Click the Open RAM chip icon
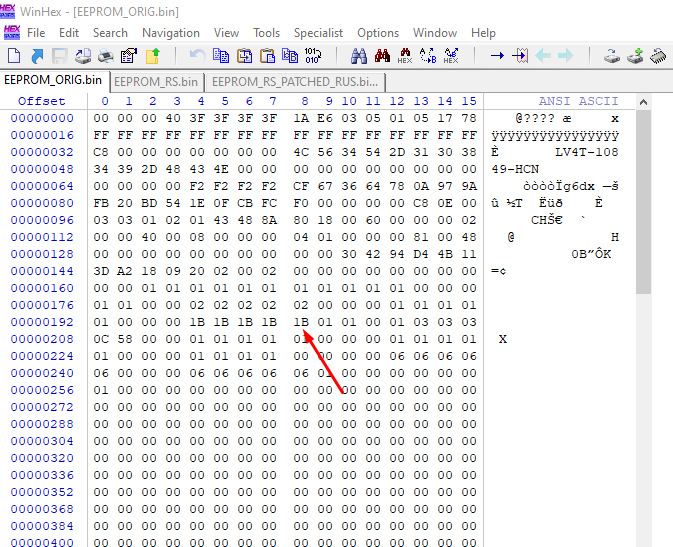 point(658,56)
